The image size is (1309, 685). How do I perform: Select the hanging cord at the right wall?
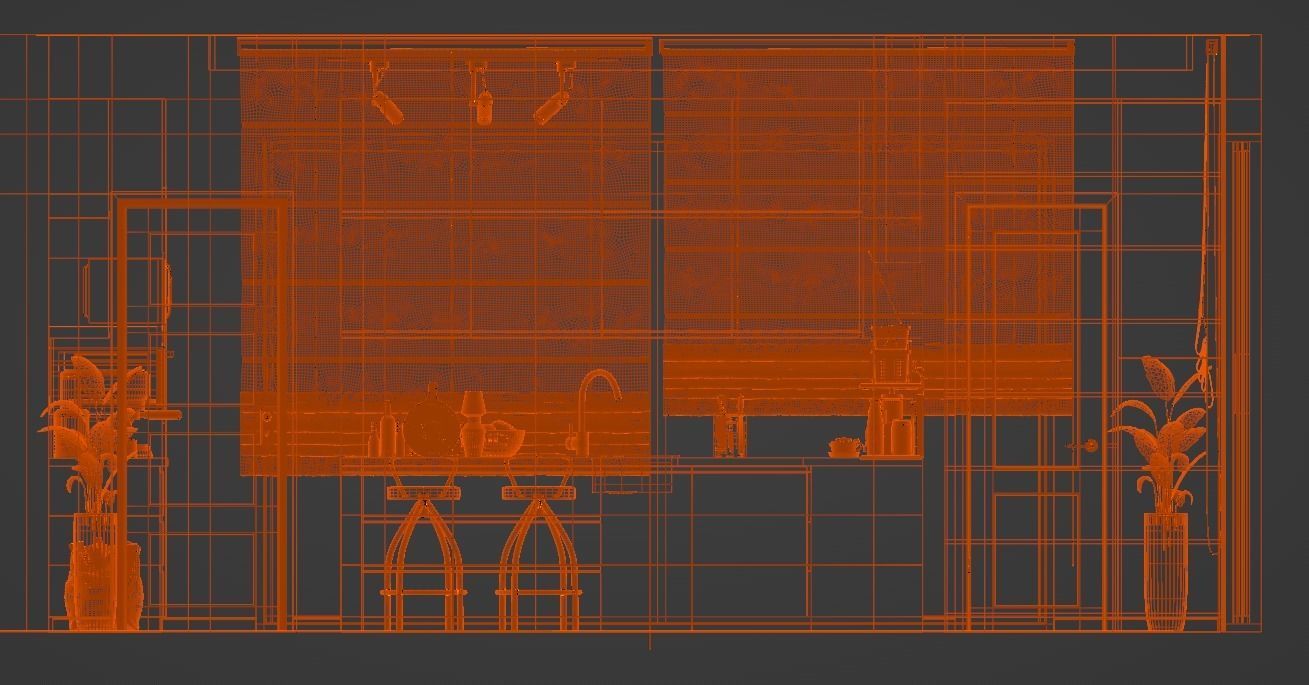1209,295
